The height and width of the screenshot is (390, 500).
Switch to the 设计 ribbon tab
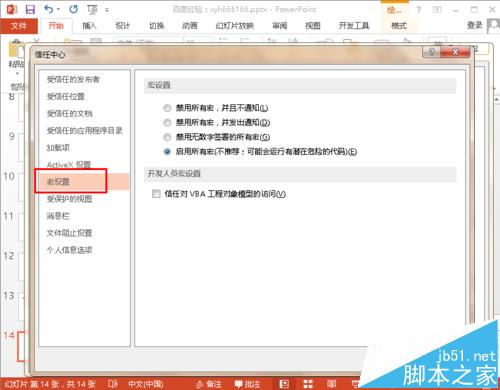pyautogui.click(x=122, y=26)
